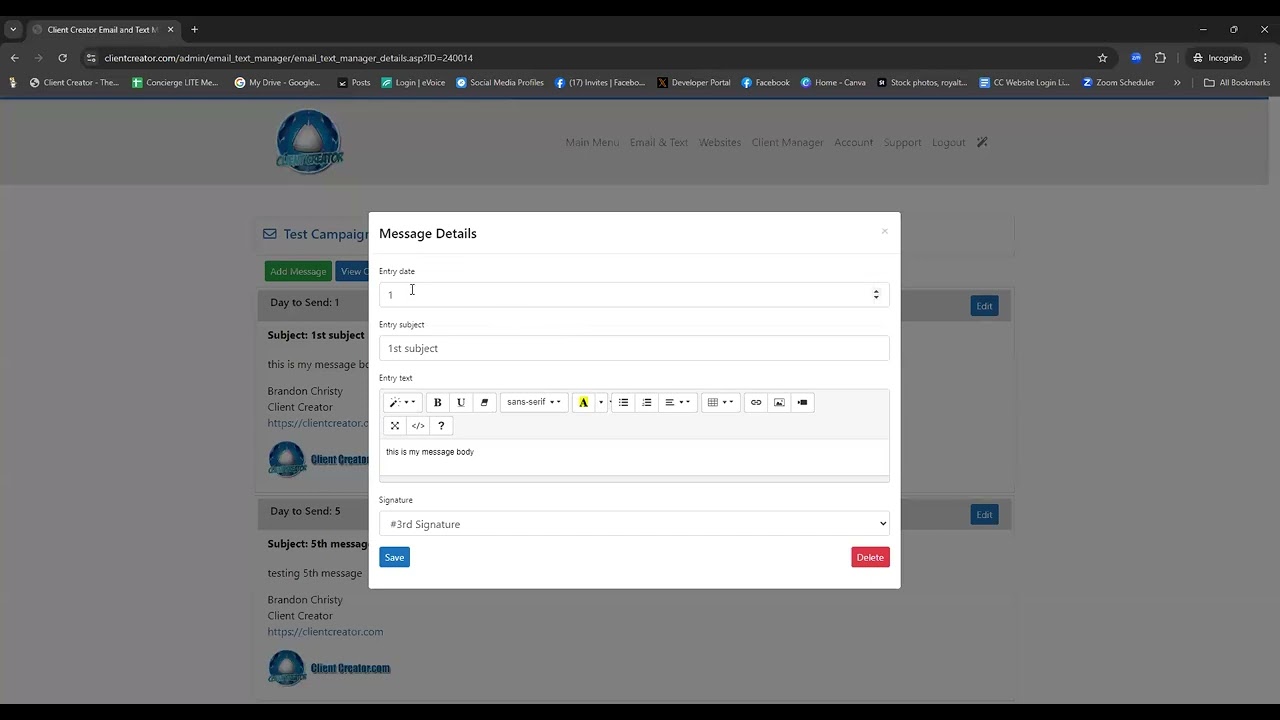
Task: Open a new browser tab
Action: click(x=194, y=29)
